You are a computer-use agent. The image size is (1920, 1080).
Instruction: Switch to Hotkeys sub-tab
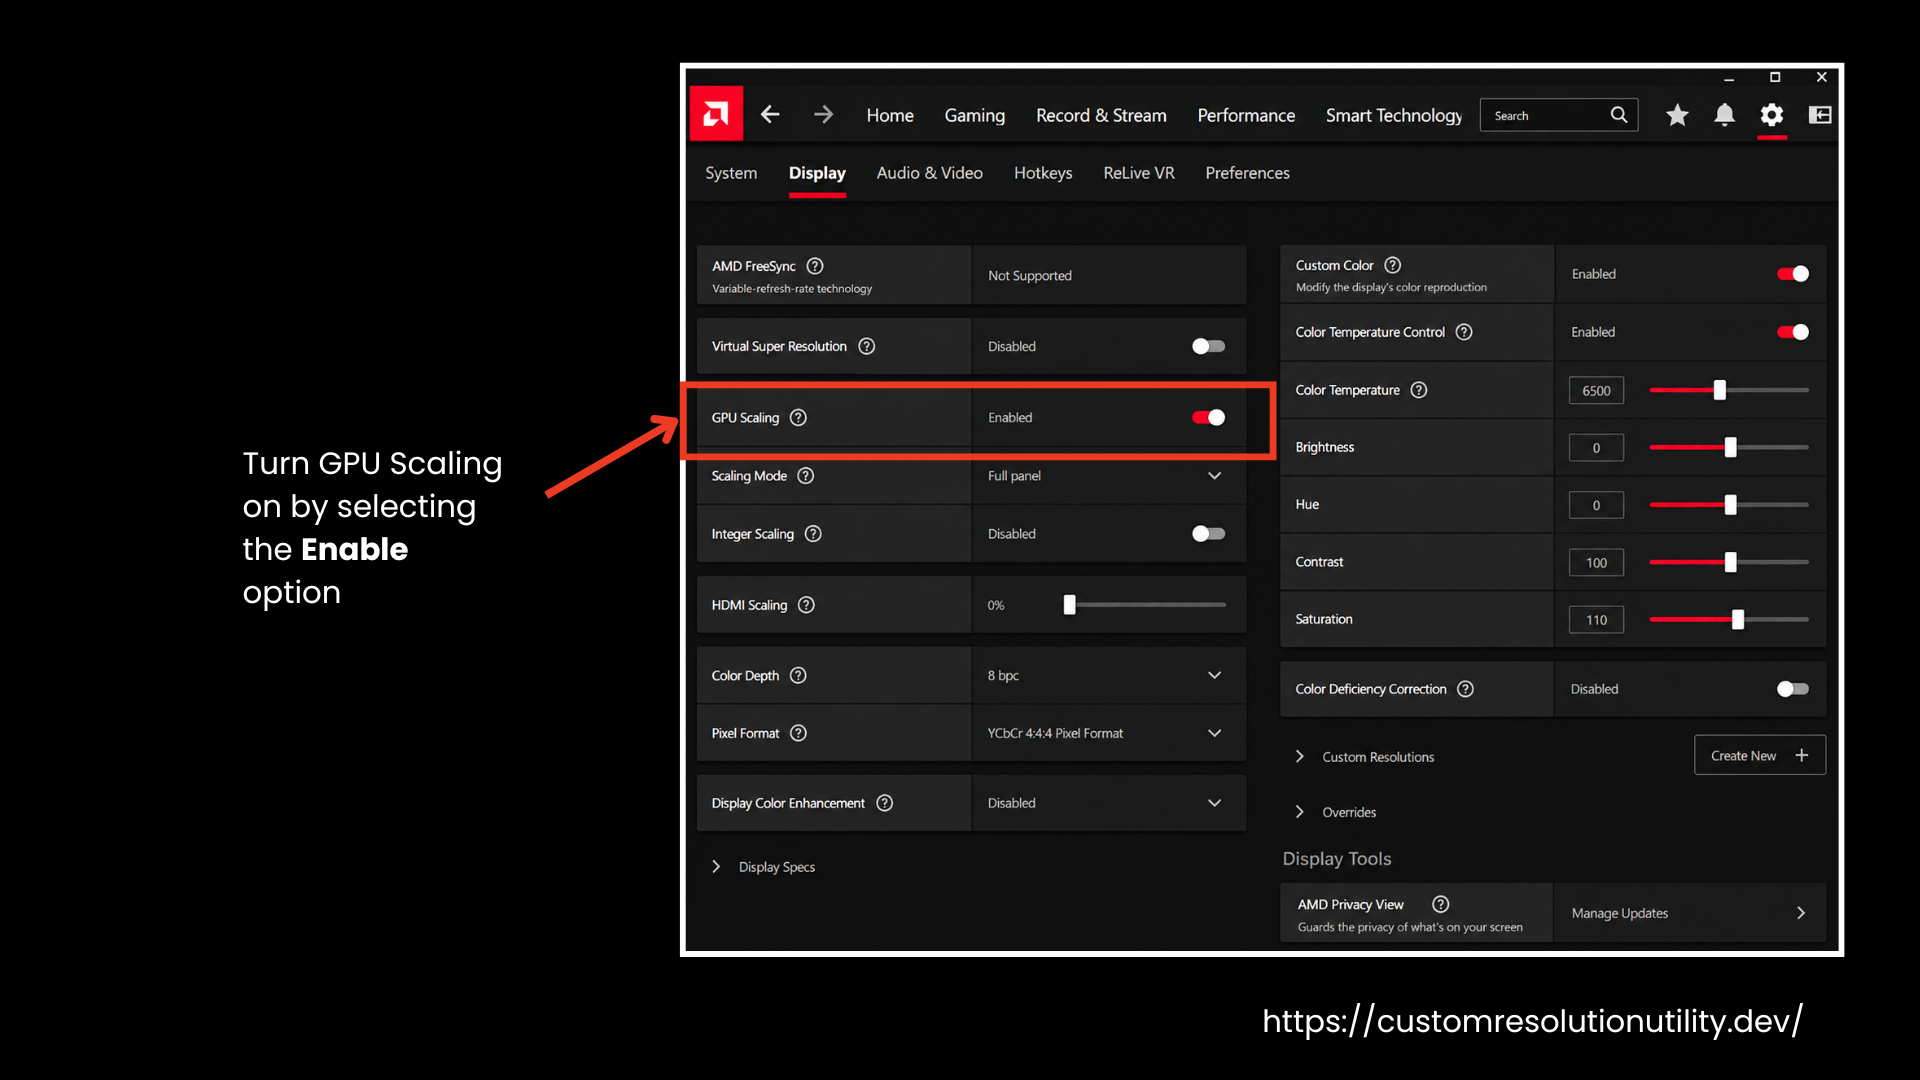[x=1043, y=173]
